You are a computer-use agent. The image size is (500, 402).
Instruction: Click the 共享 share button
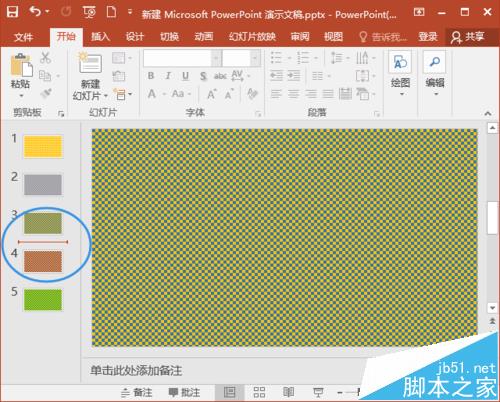click(468, 37)
